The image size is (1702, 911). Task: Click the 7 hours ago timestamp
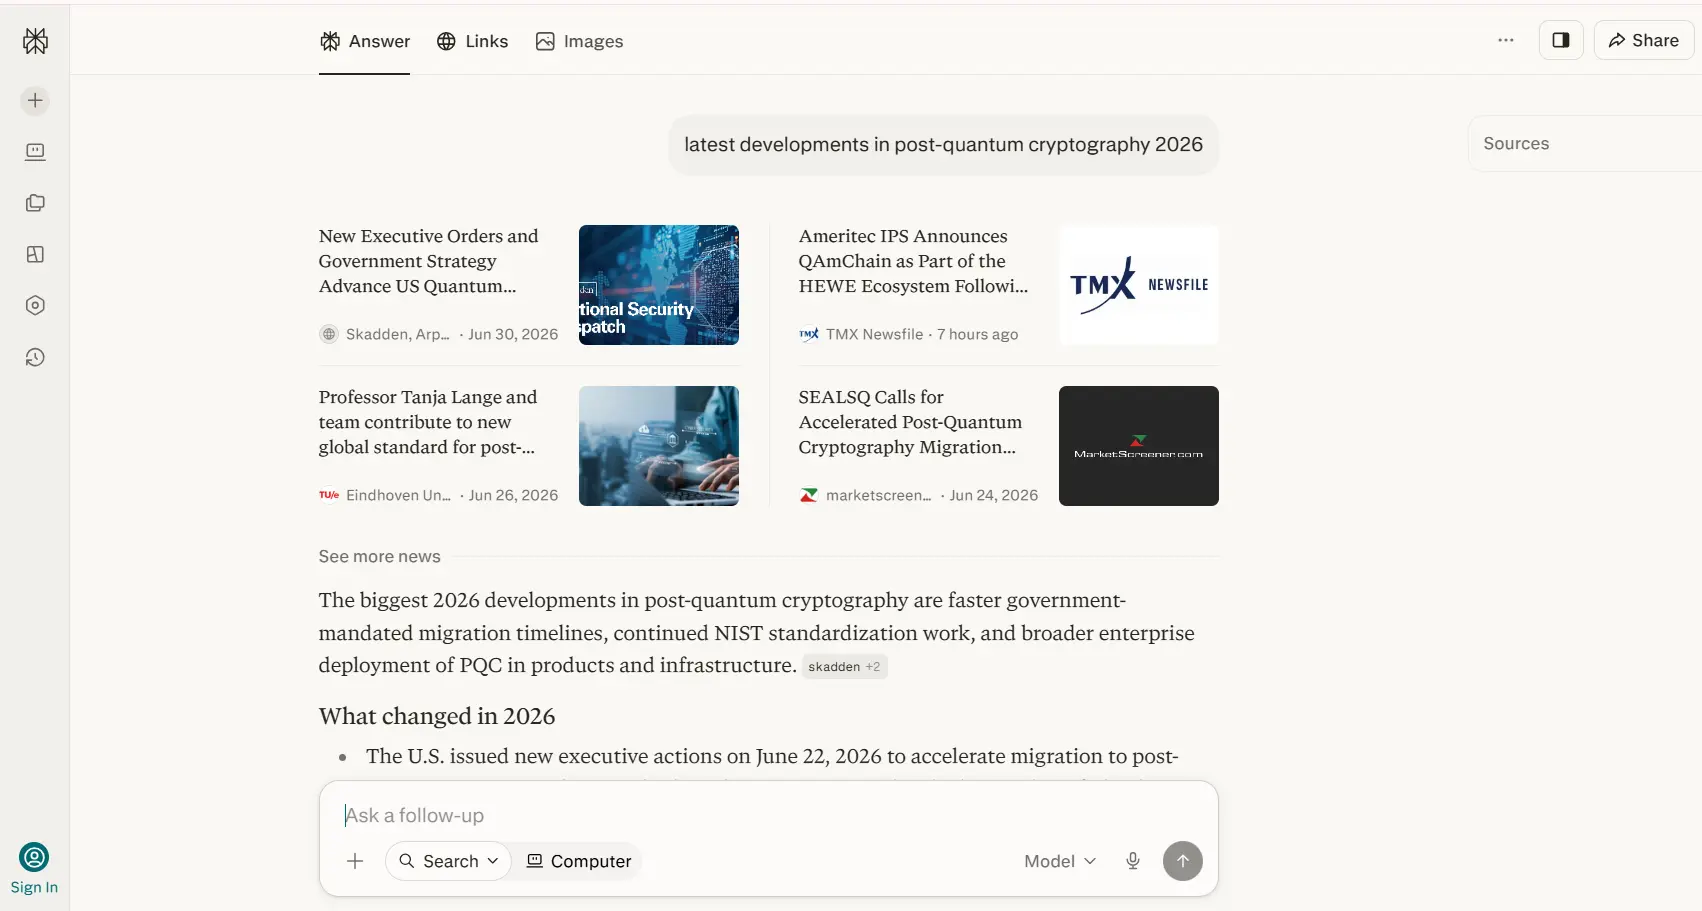pyautogui.click(x=978, y=334)
